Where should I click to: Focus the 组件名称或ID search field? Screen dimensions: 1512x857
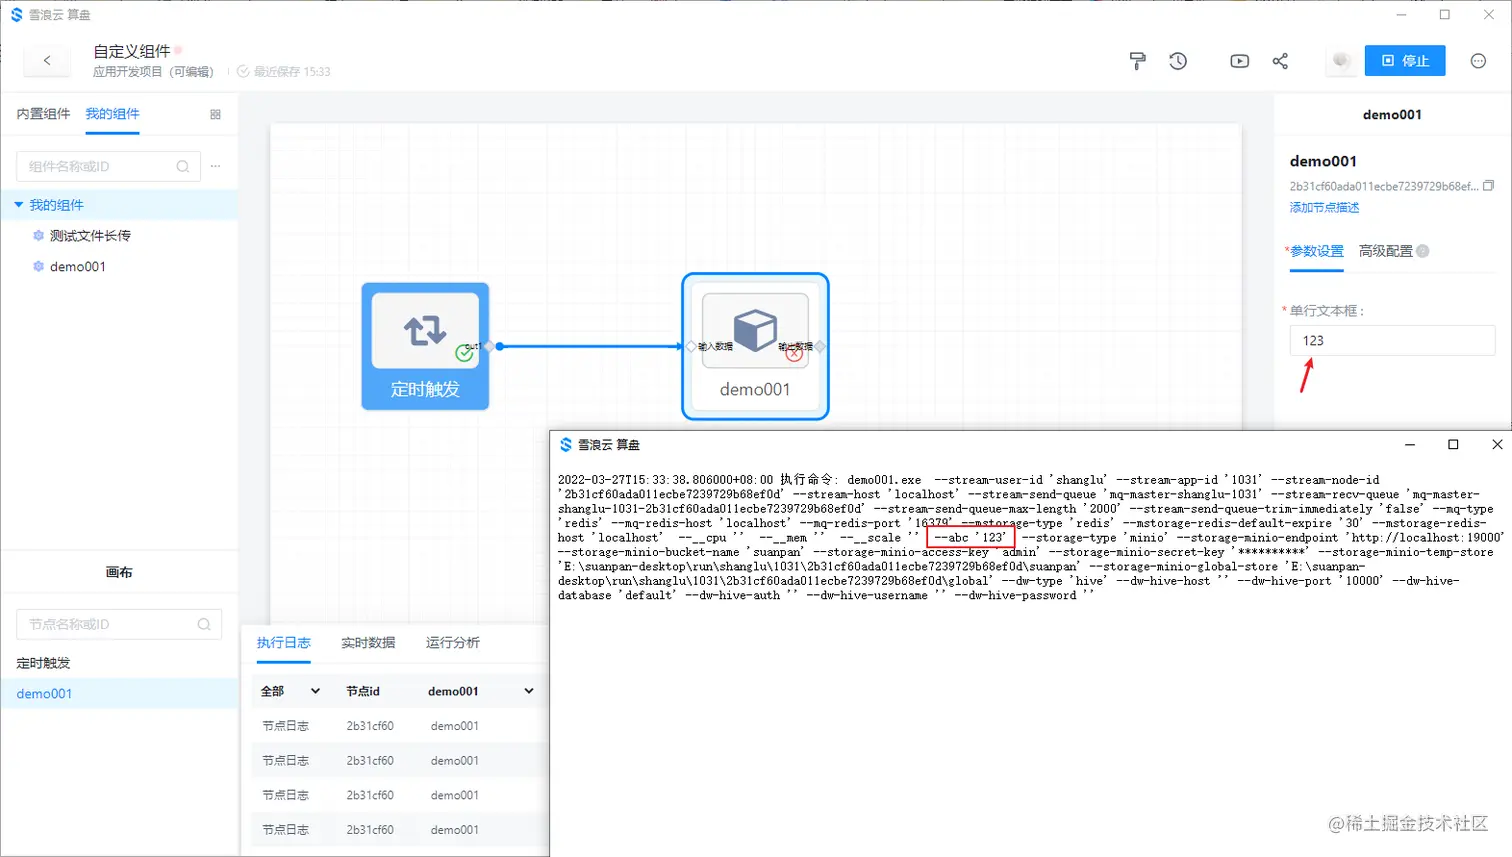click(x=108, y=166)
